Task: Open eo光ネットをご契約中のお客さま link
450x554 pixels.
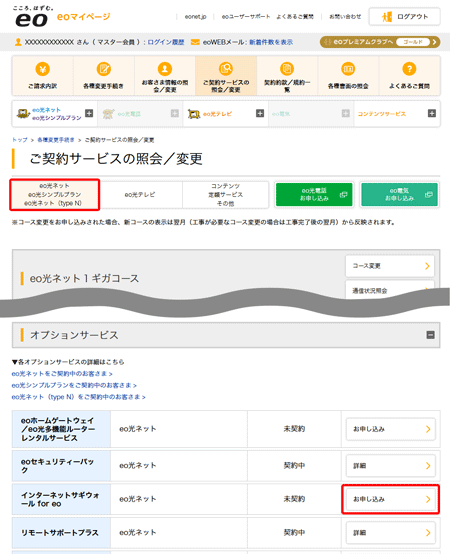Action: pos(62,373)
